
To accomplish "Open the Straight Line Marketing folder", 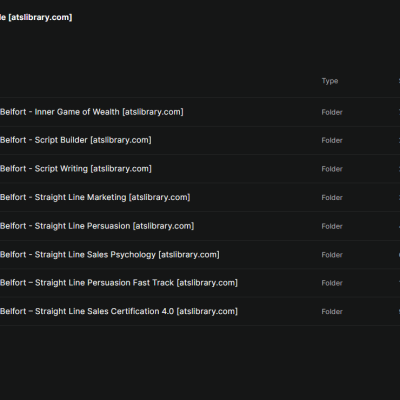I will (x=95, y=197).
